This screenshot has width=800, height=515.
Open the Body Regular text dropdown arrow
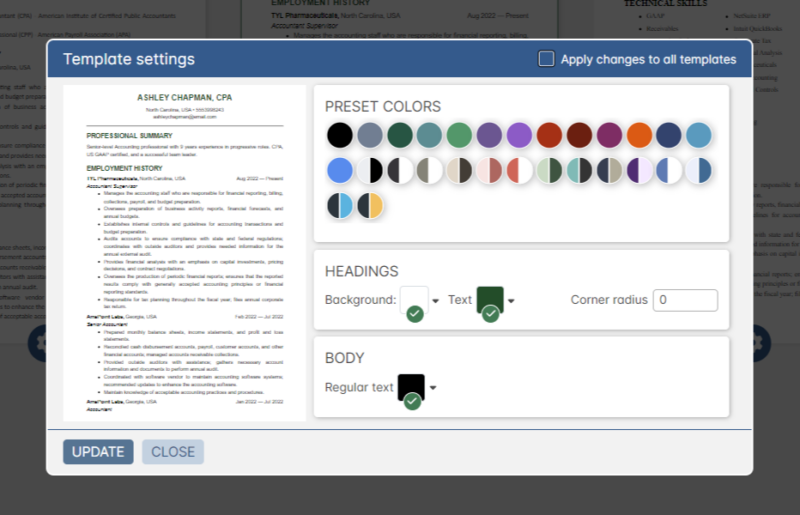point(432,388)
